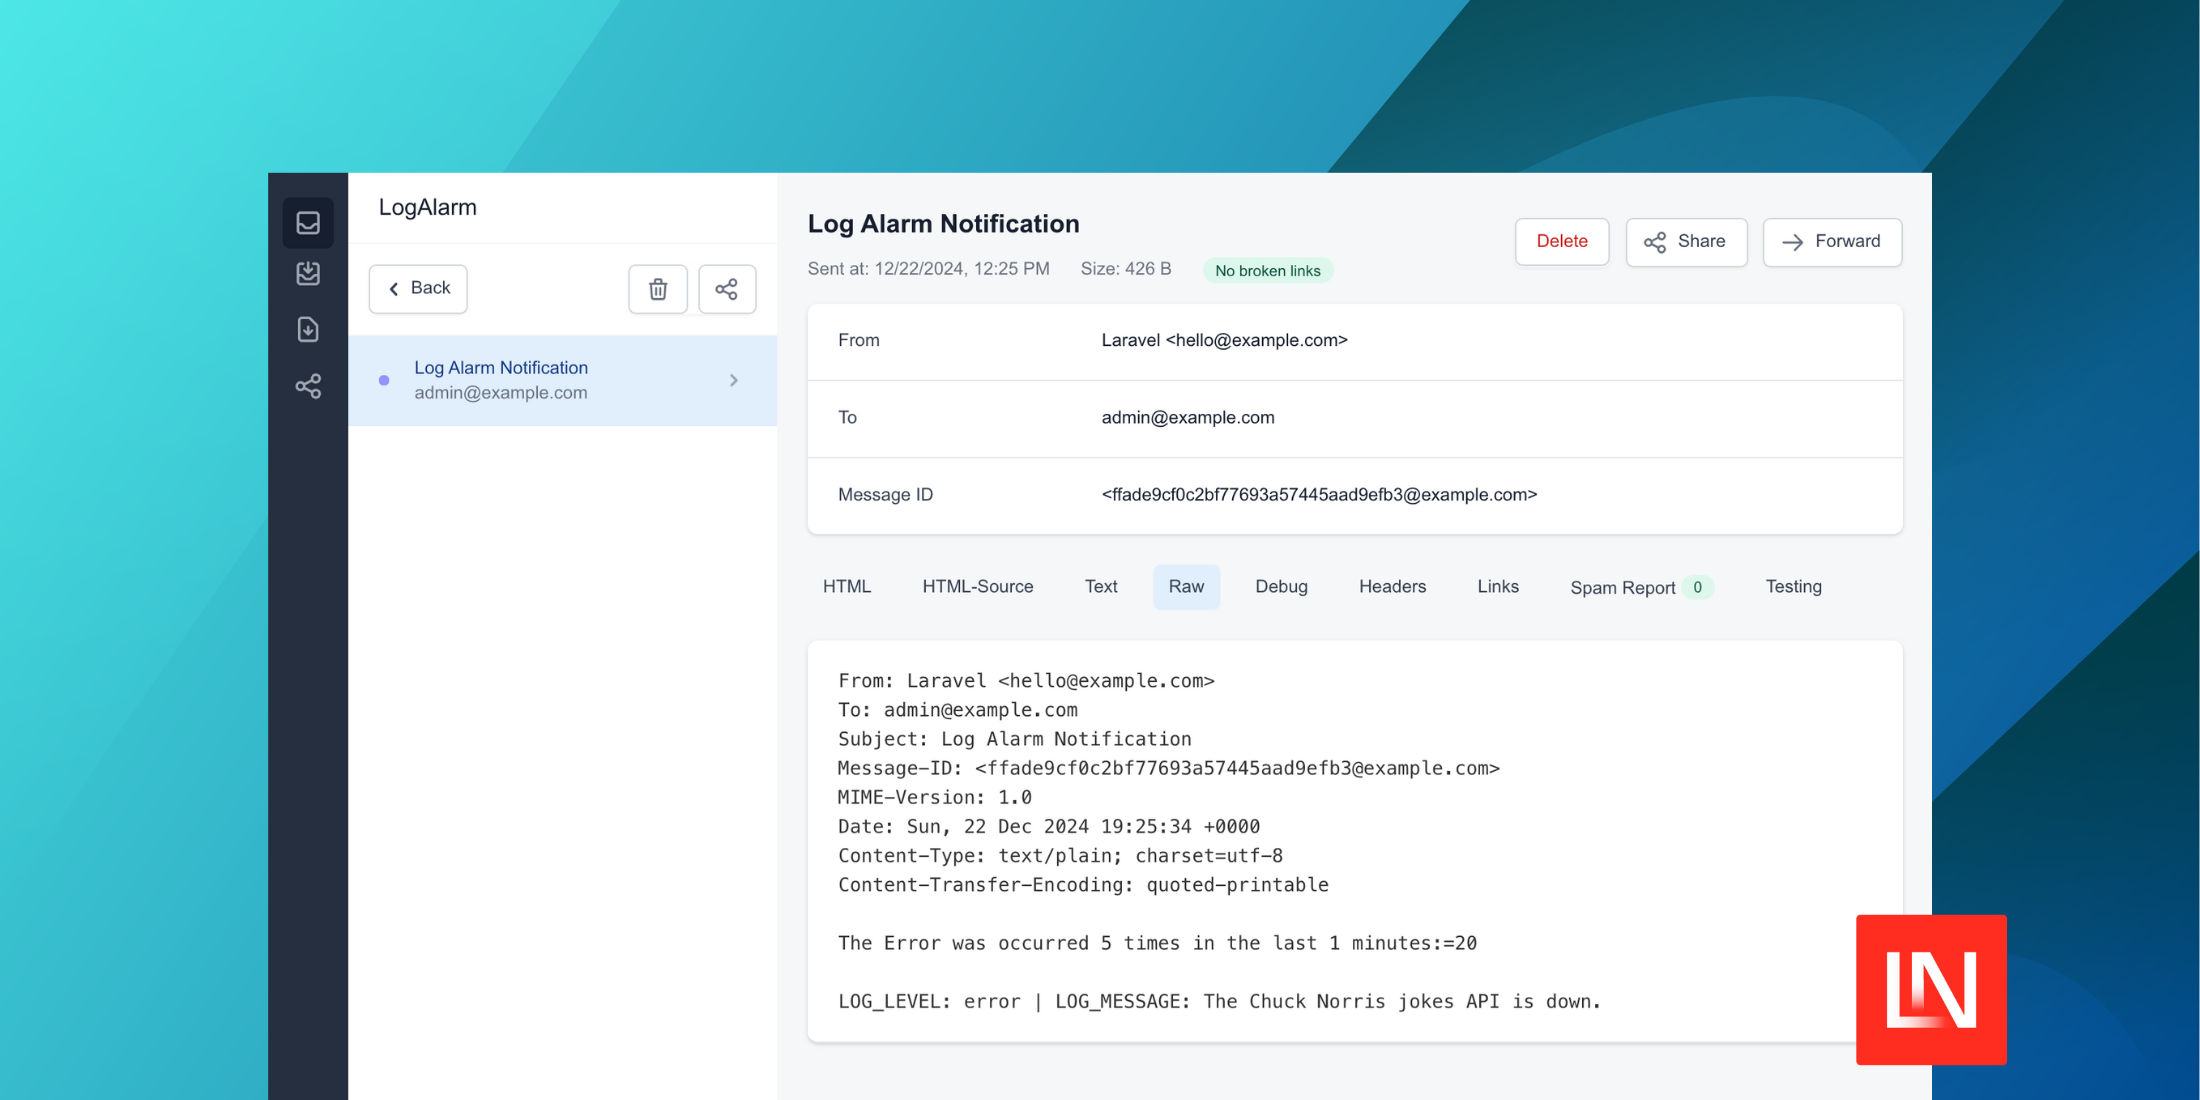
Task: Click the Message ID value in details table
Action: click(1319, 495)
